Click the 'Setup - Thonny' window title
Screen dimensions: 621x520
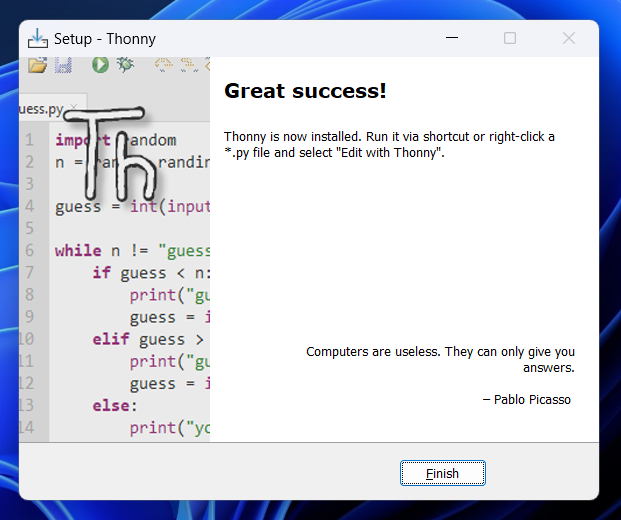pyautogui.click(x=105, y=39)
